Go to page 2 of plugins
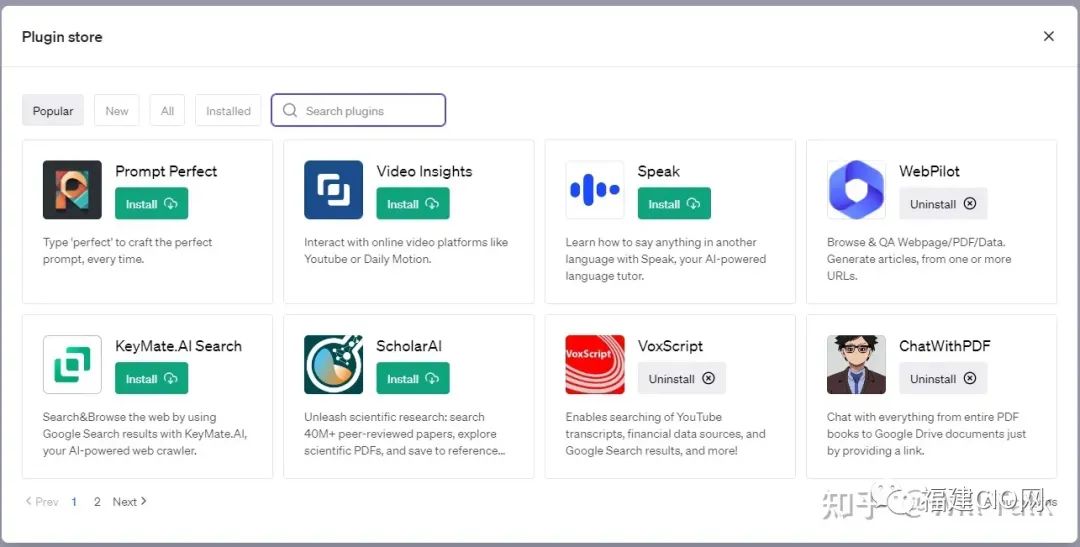Viewport: 1080px width, 547px height. [x=97, y=502]
